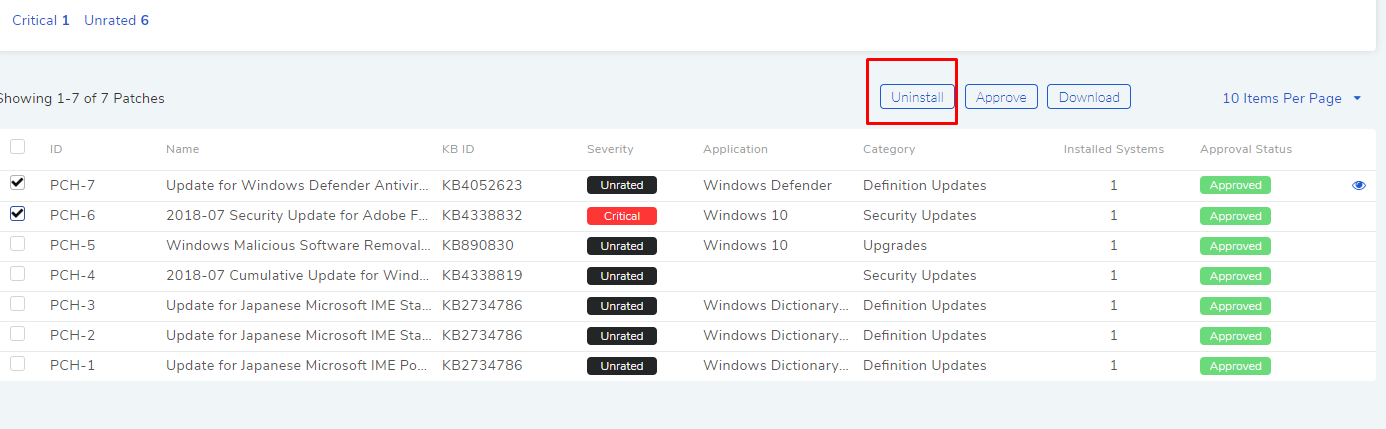Screen dimensions: 1386x429
Task: Toggle the select-all header checkbox
Action: tap(17, 147)
